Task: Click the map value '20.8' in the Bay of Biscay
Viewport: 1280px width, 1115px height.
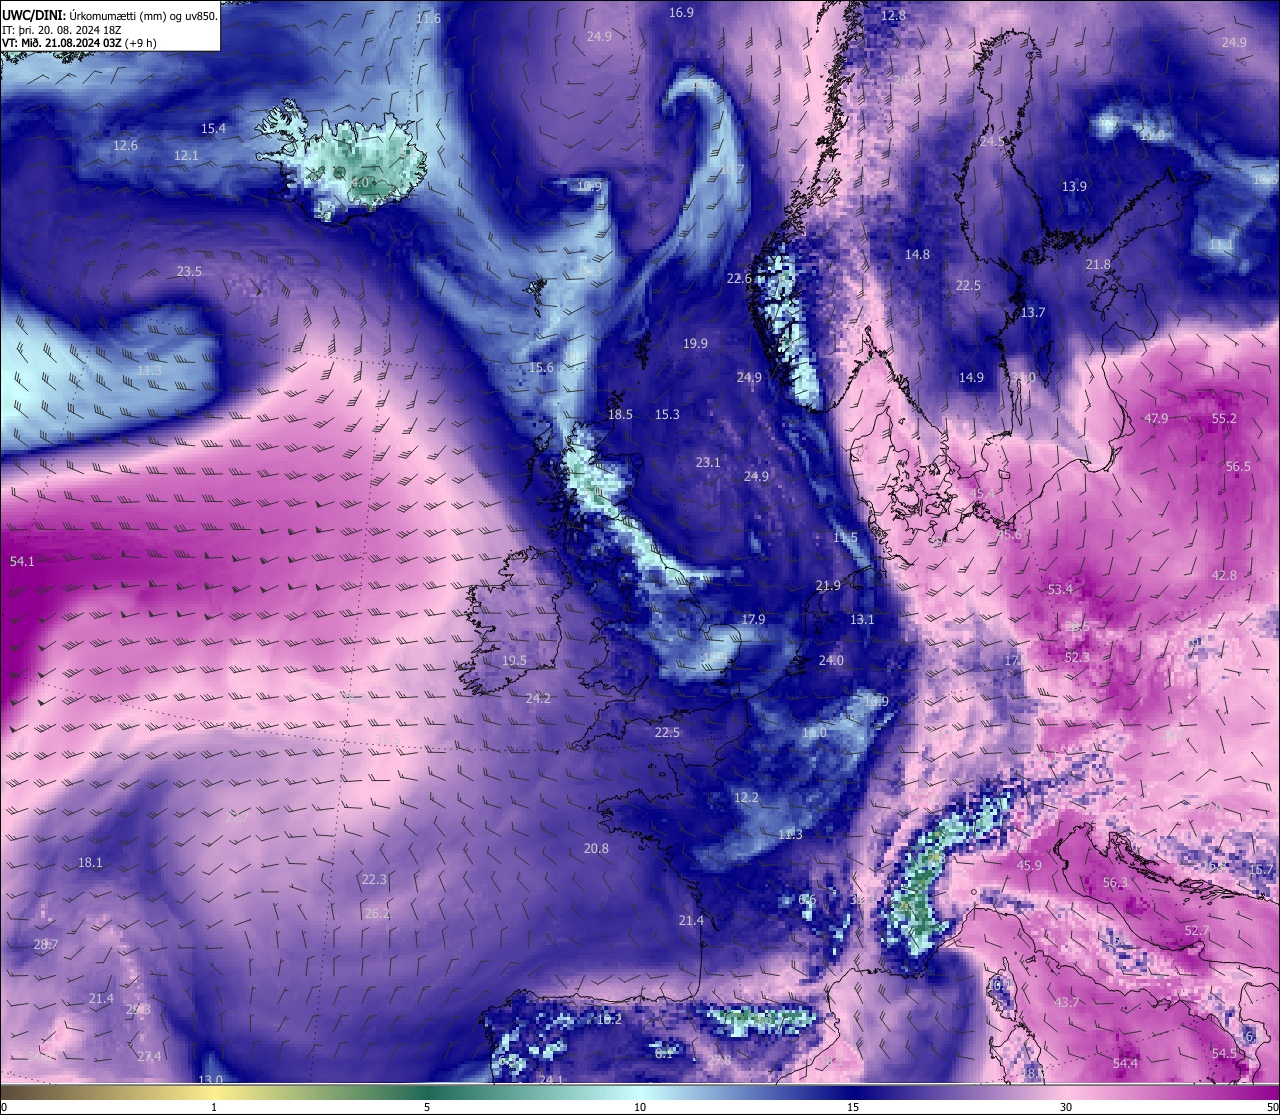Action: [596, 849]
